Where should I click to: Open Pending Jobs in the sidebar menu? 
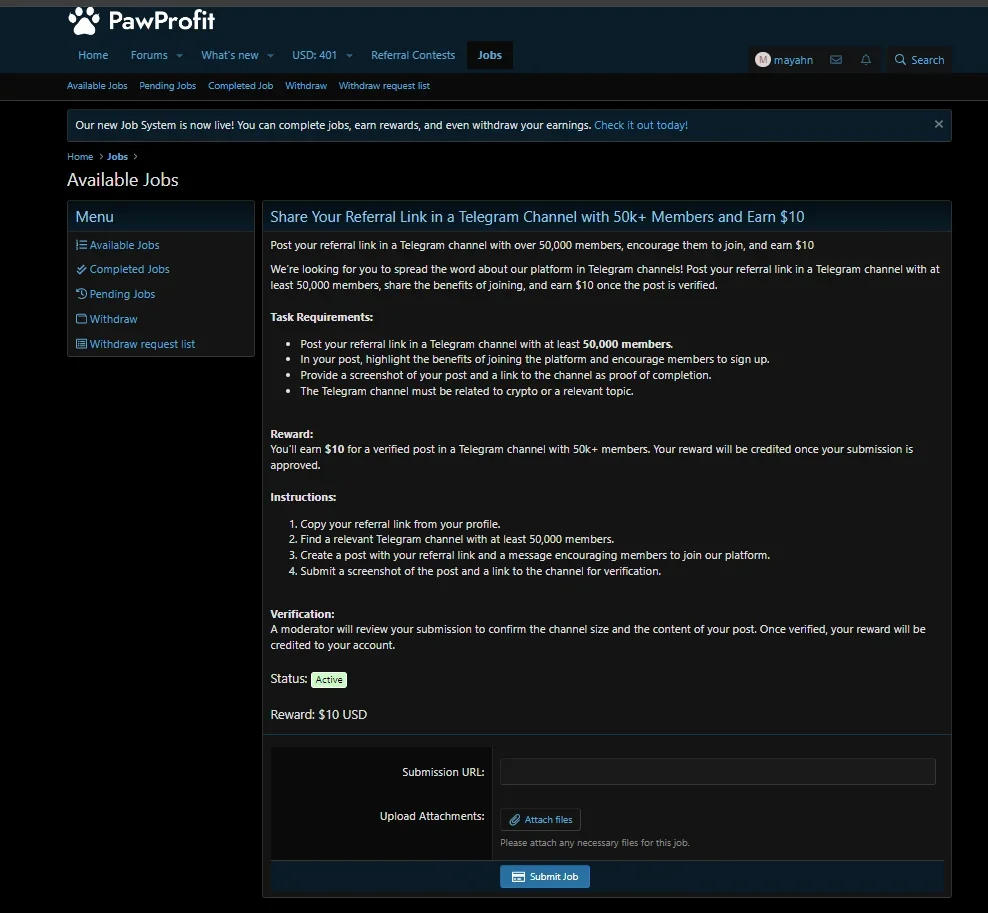(122, 294)
